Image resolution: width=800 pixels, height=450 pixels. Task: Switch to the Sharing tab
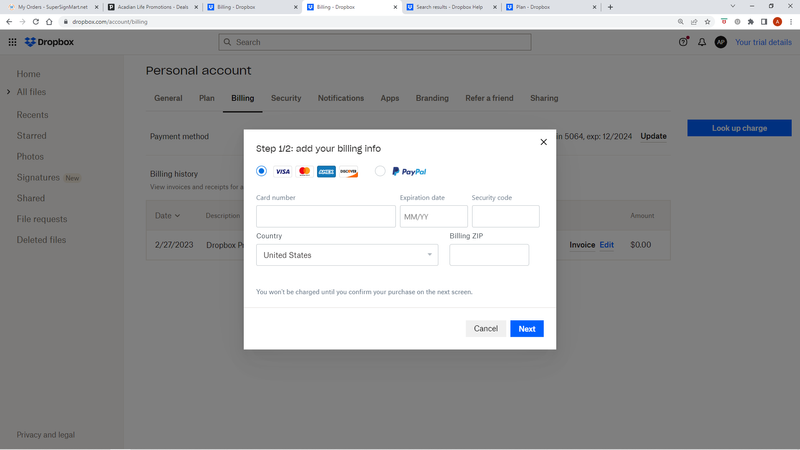click(544, 98)
